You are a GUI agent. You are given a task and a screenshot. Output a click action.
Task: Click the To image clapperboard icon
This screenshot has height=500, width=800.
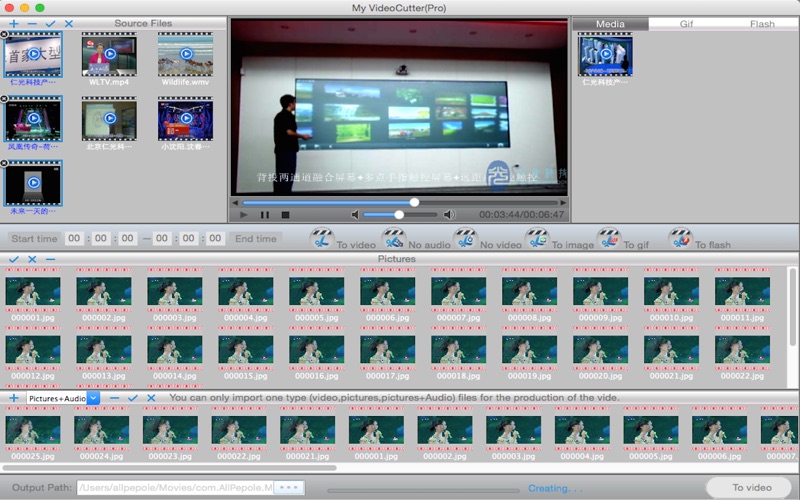(537, 238)
